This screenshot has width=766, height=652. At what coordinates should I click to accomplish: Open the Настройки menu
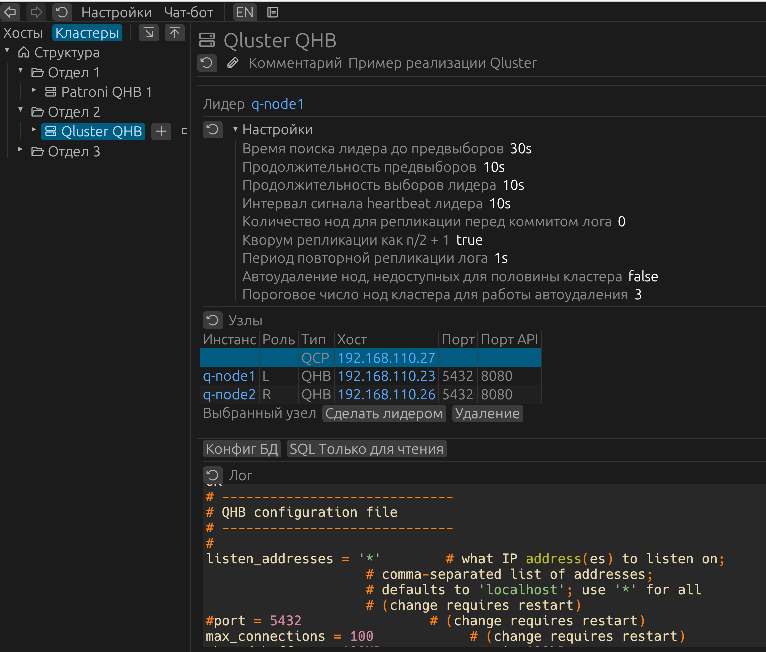(x=116, y=12)
